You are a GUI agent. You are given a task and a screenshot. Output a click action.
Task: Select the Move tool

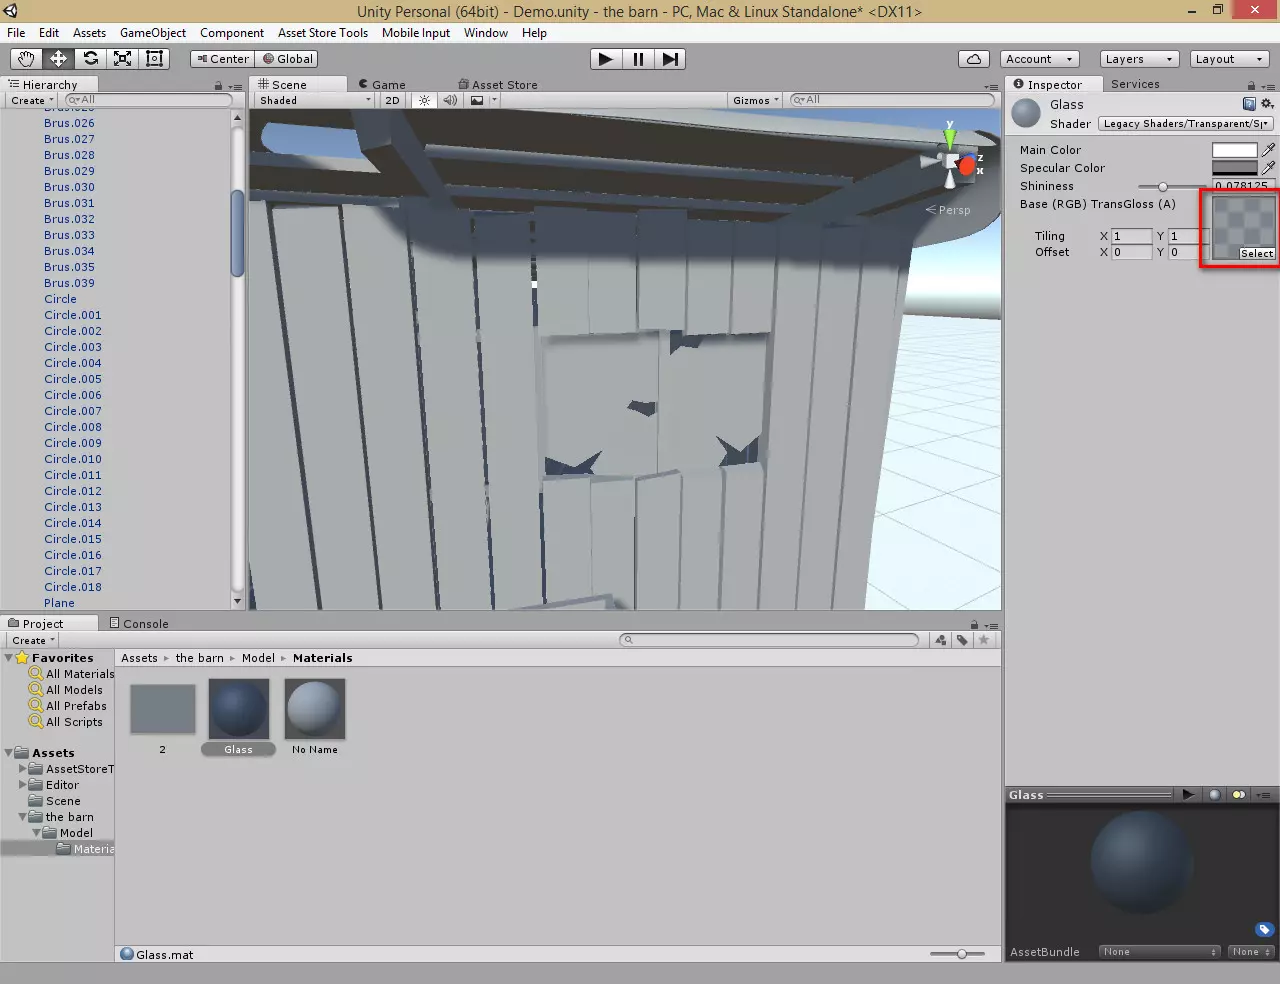point(58,59)
